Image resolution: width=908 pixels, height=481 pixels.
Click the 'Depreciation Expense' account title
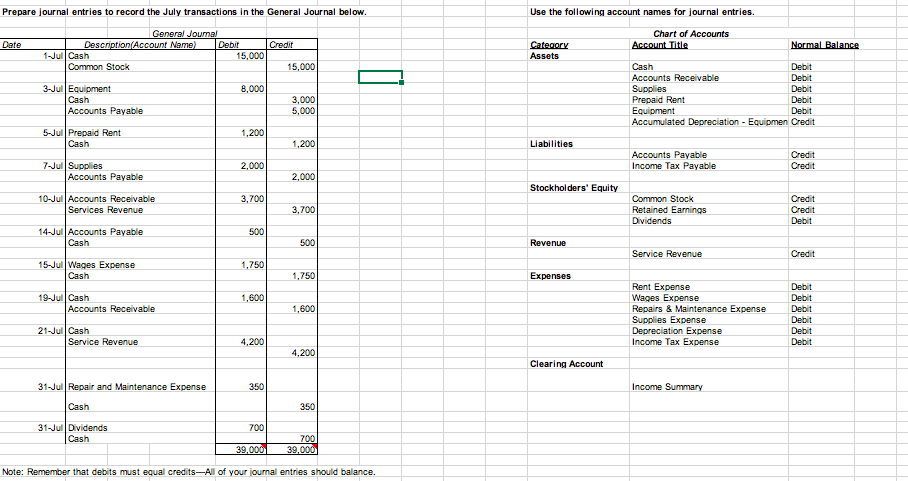[676, 331]
